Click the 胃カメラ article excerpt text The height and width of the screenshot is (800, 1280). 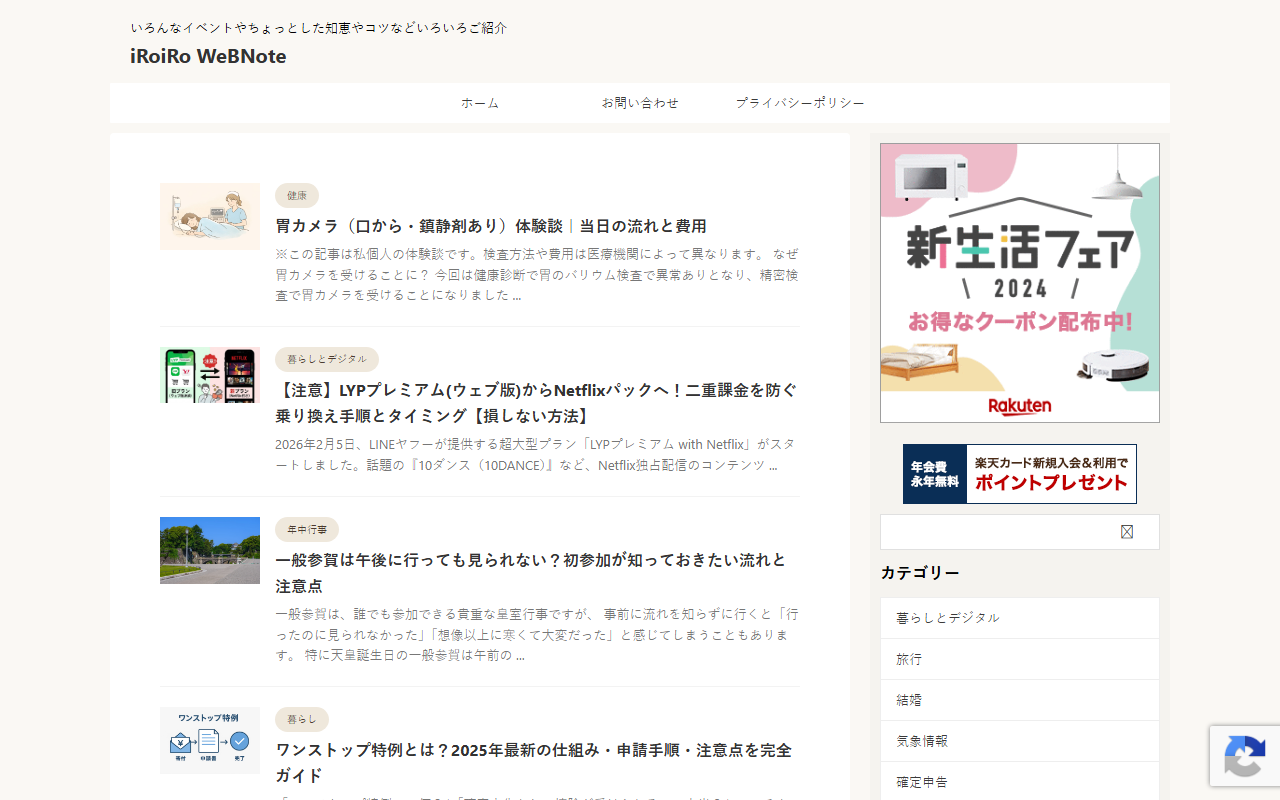click(x=537, y=274)
